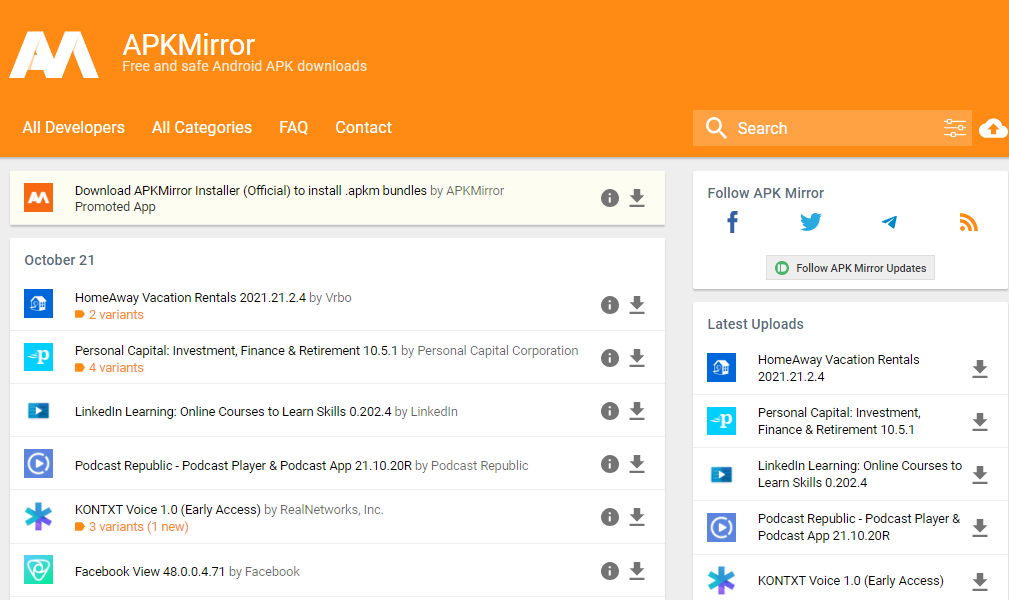Click Personal Capital thumbnail in main list
Screen dimensions: 1009x600
click(39, 357)
